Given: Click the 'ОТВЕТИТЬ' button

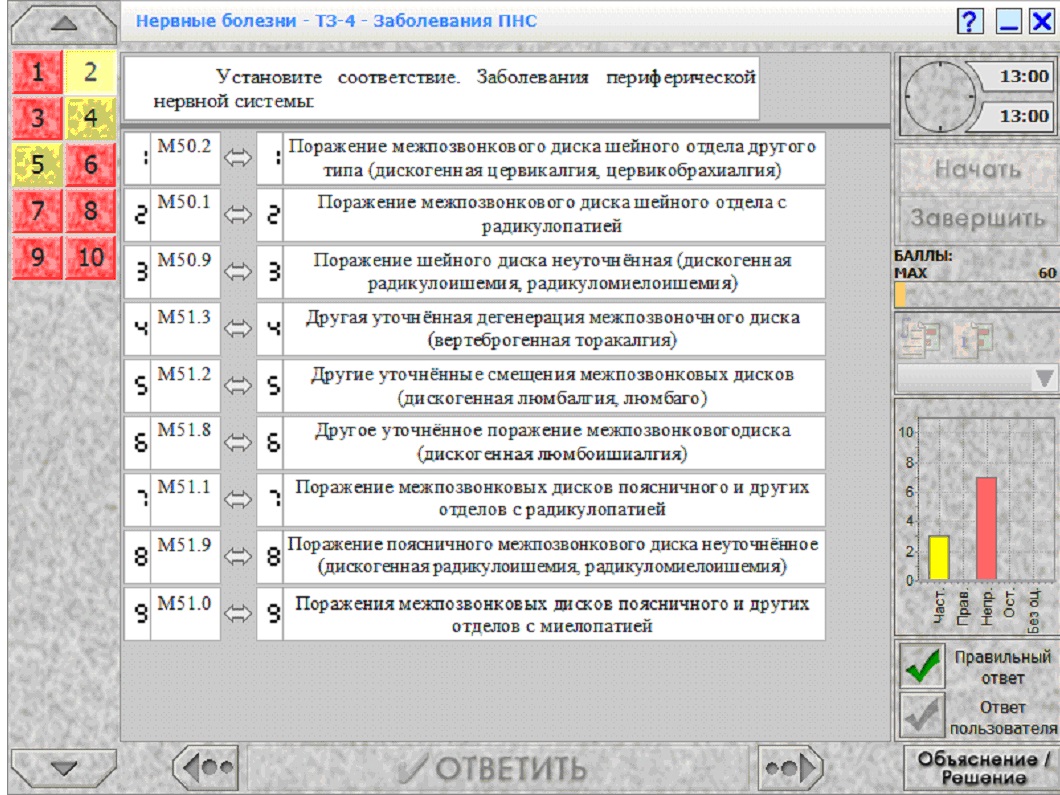Looking at the screenshot, I should click(498, 768).
